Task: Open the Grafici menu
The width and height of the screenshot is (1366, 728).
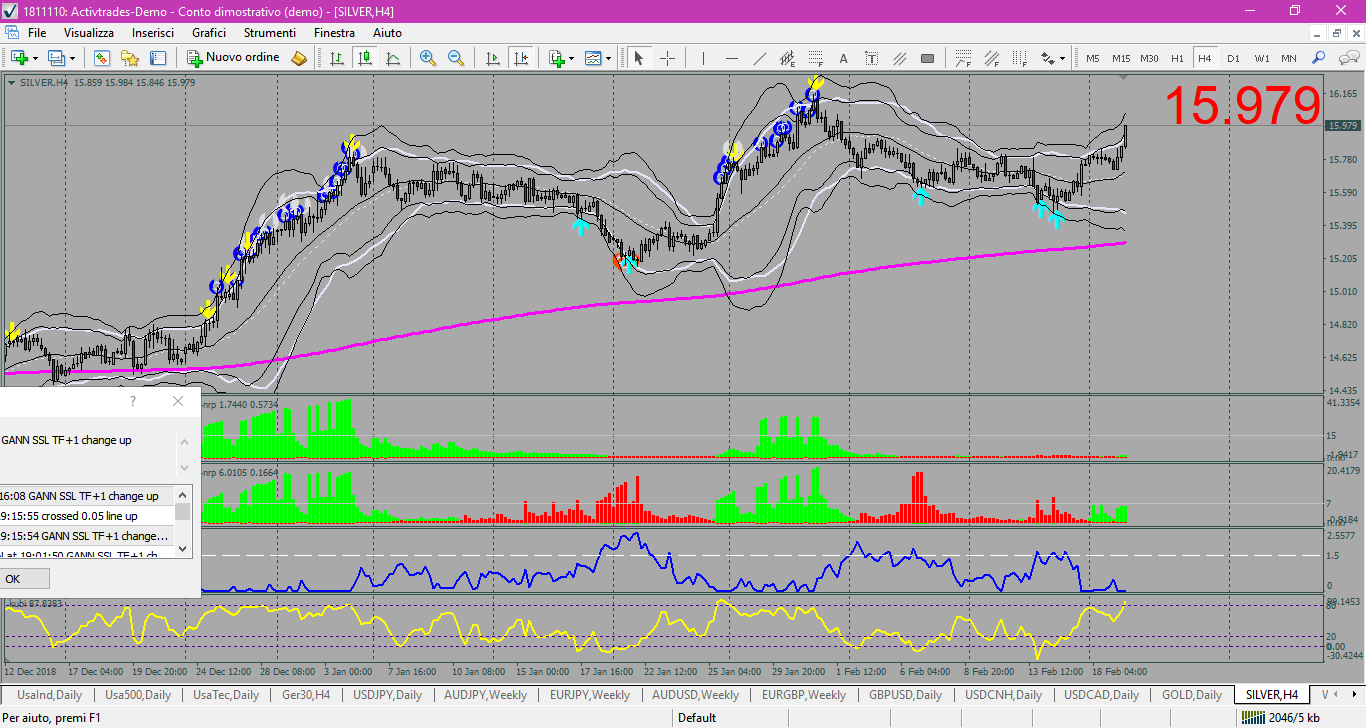Action: click(209, 33)
